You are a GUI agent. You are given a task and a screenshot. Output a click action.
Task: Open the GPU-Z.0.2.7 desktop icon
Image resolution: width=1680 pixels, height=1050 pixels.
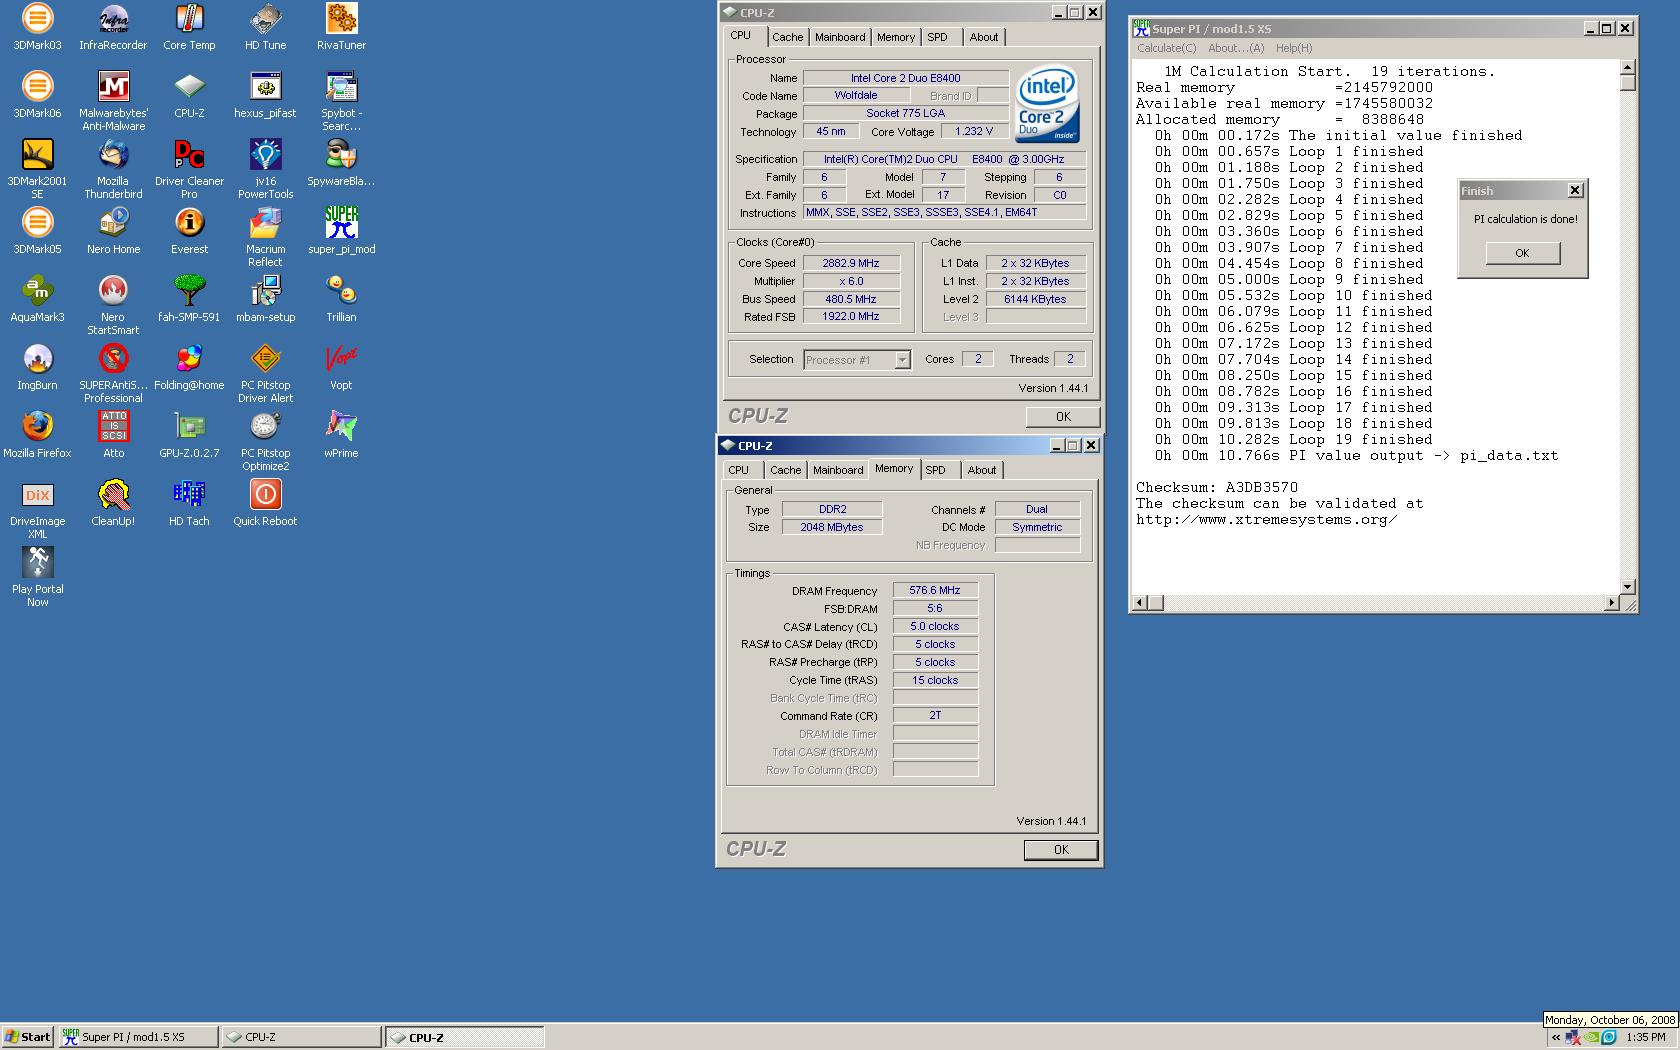click(x=189, y=435)
